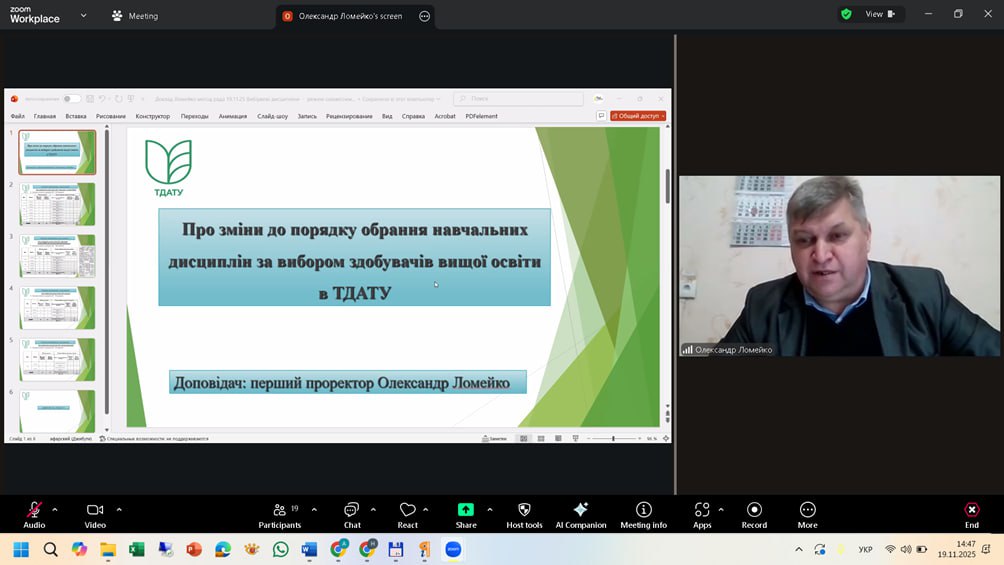The width and height of the screenshot is (1004, 565).
Task: Open Excel from taskbar
Action: point(136,550)
